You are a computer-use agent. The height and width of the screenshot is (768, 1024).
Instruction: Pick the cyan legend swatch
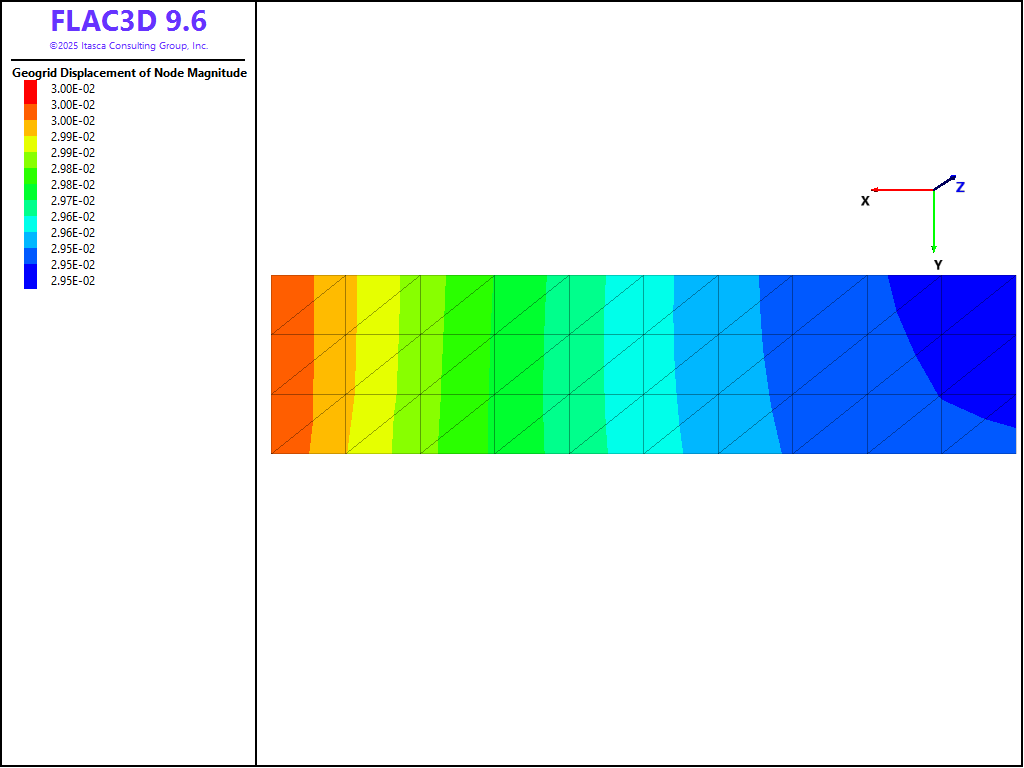tap(31, 217)
